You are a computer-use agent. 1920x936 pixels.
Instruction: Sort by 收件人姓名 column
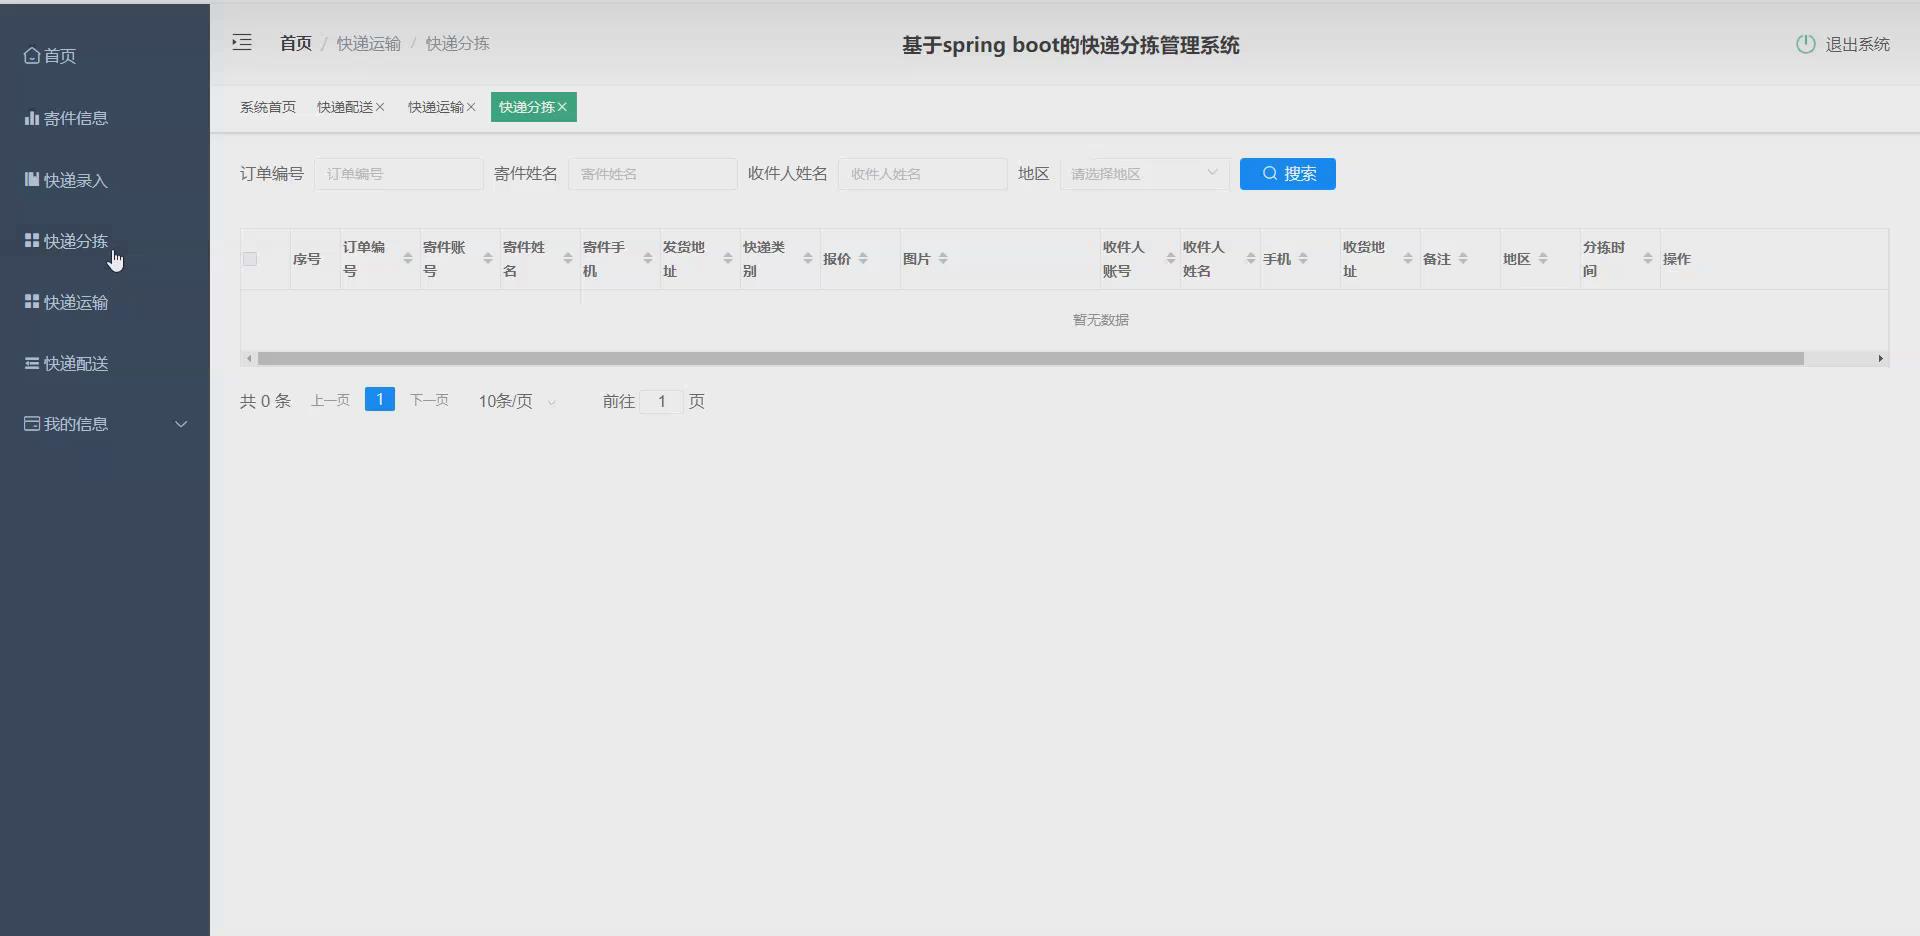coord(1251,259)
